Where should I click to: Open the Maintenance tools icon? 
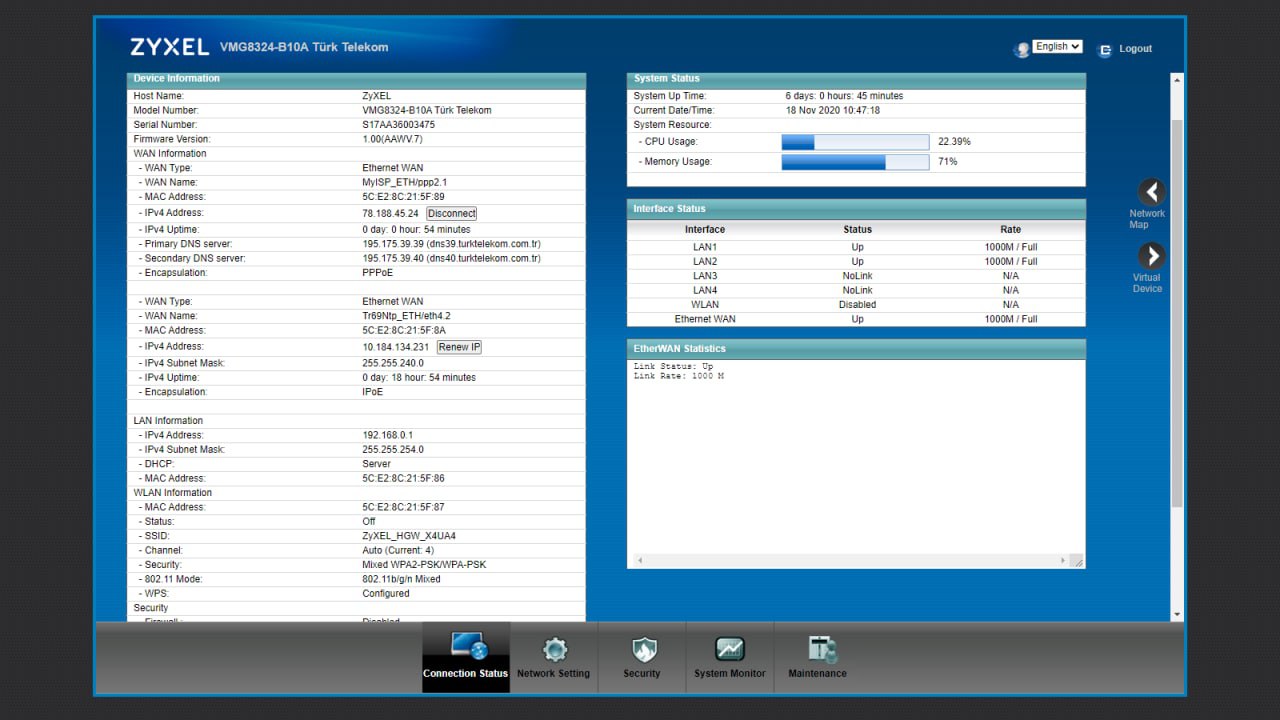click(822, 649)
